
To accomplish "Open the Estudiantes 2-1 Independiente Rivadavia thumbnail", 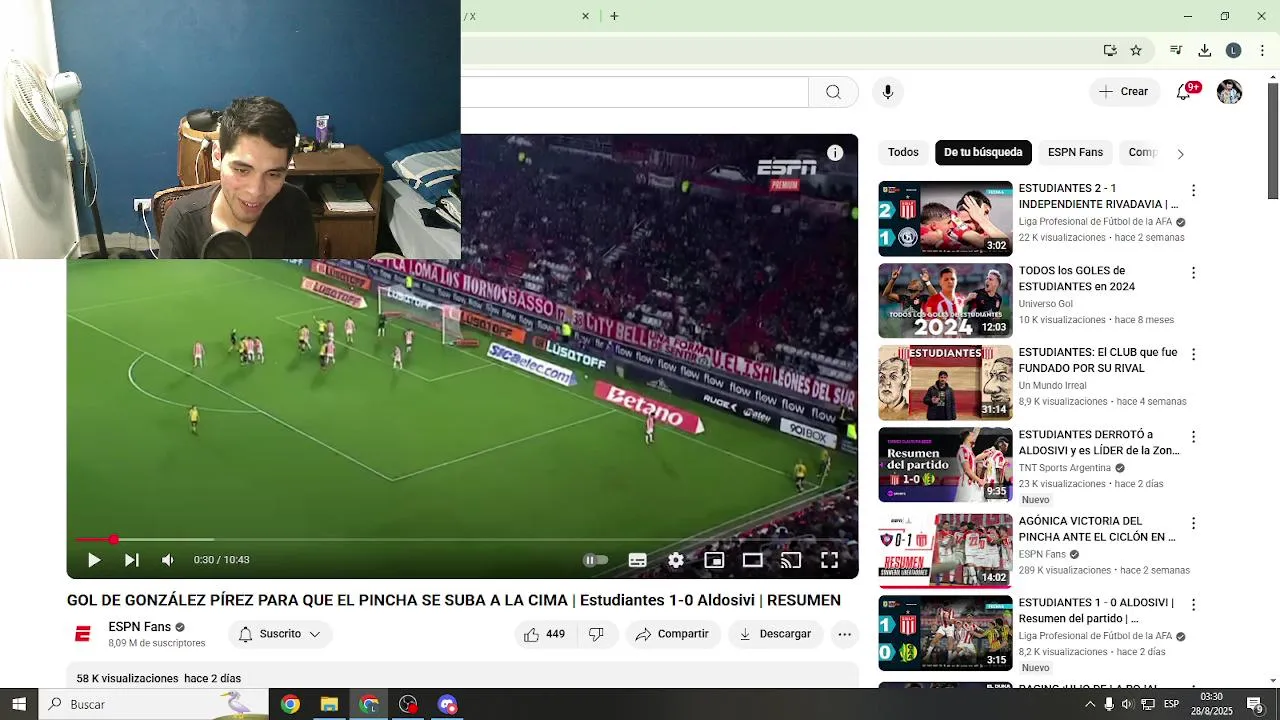I will 945,218.
